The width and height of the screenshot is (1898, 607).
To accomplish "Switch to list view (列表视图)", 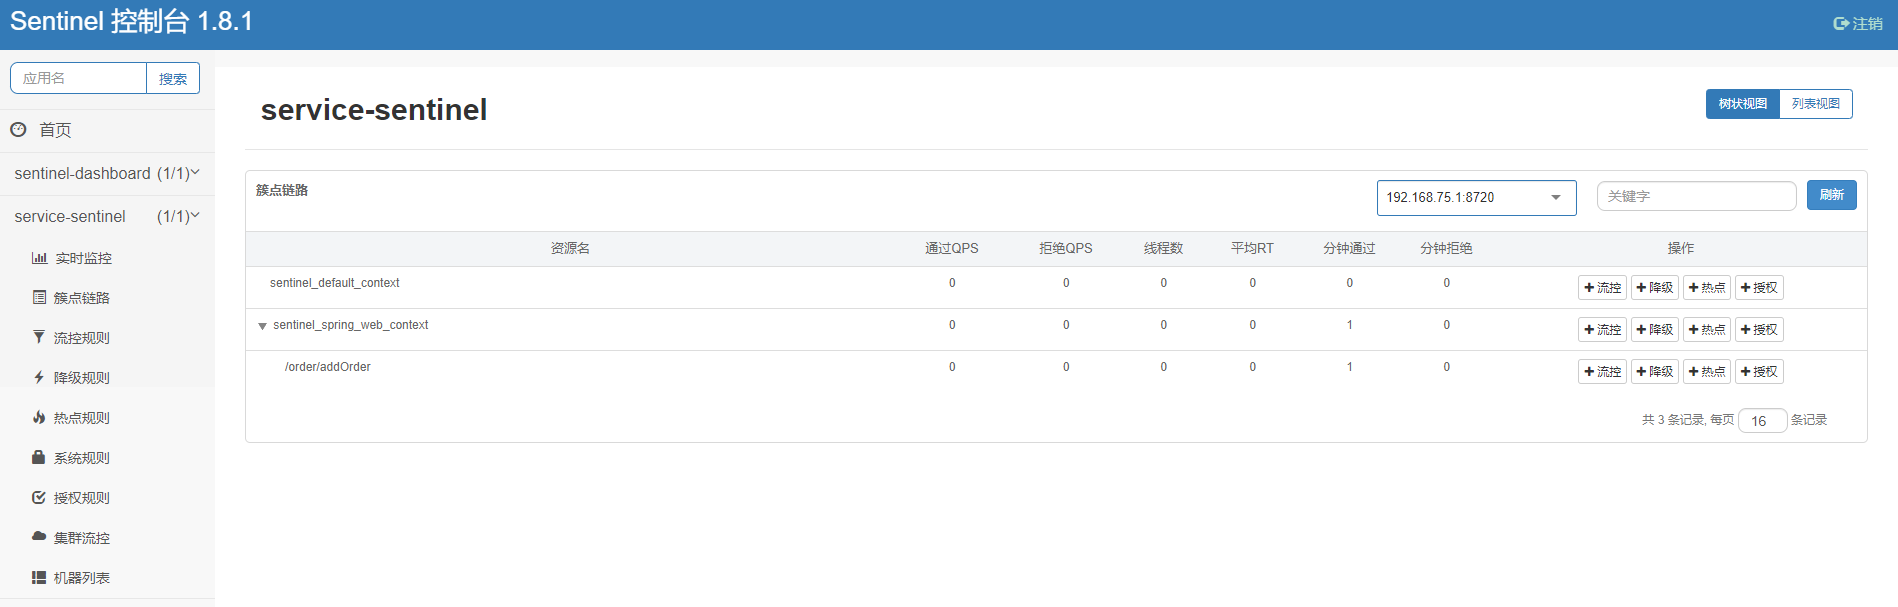I will pyautogui.click(x=1815, y=104).
